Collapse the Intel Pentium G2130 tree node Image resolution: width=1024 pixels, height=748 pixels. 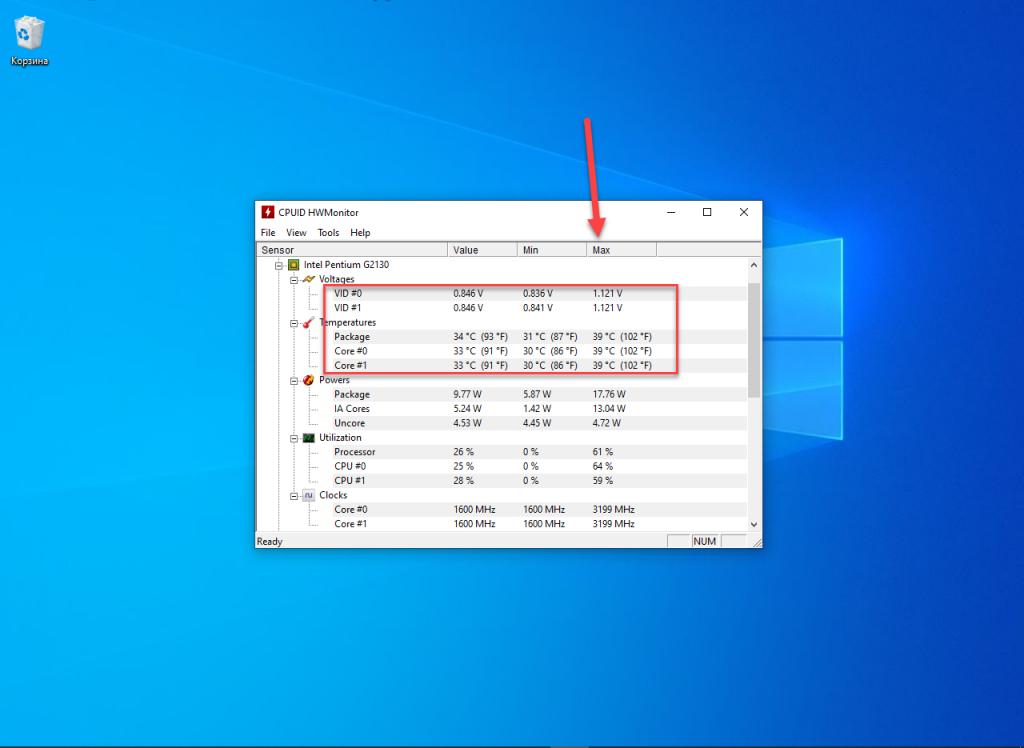[x=278, y=265]
